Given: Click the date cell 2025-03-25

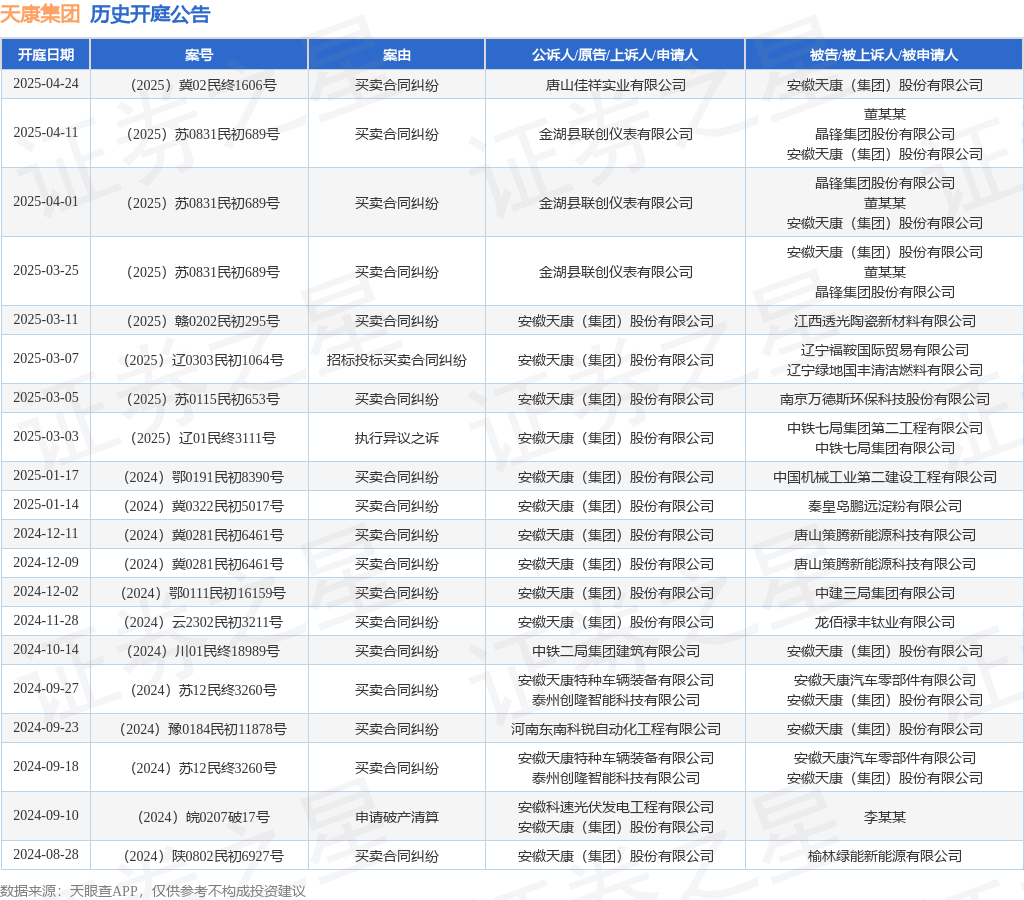Looking at the screenshot, I should (46, 270).
